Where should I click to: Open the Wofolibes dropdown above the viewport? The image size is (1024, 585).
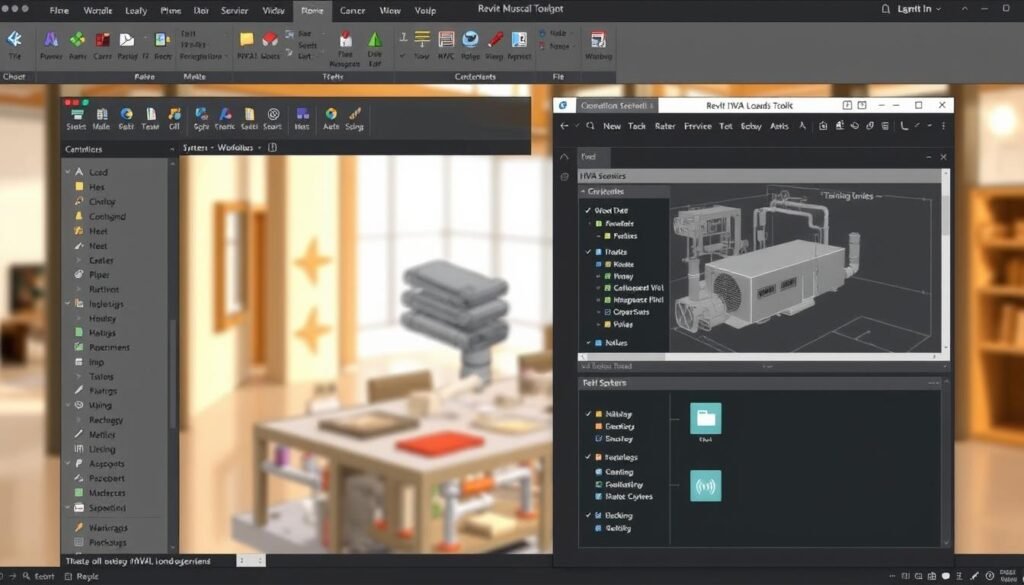(240, 148)
